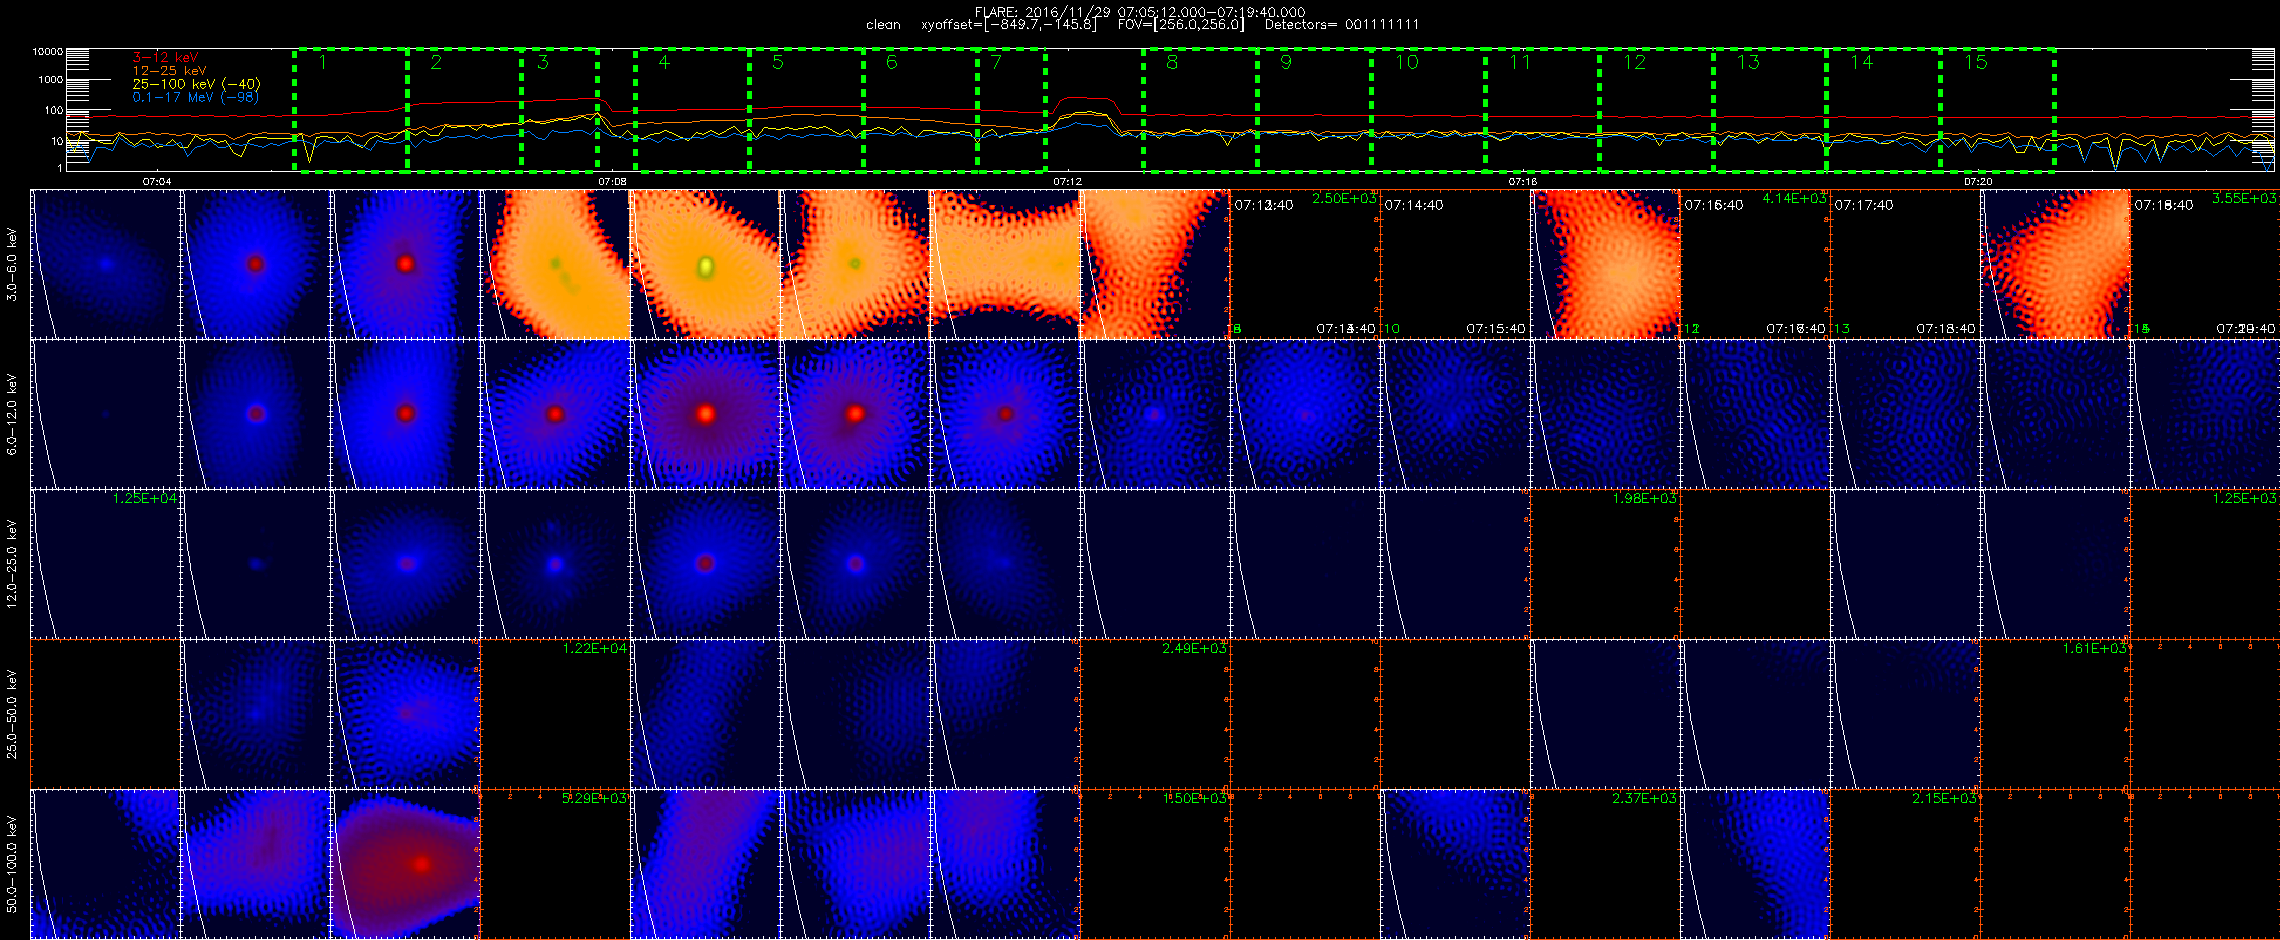Open the interval 2 image in 6.0-12.0 keV row
This screenshot has width=2280, height=940.
click(x=256, y=414)
